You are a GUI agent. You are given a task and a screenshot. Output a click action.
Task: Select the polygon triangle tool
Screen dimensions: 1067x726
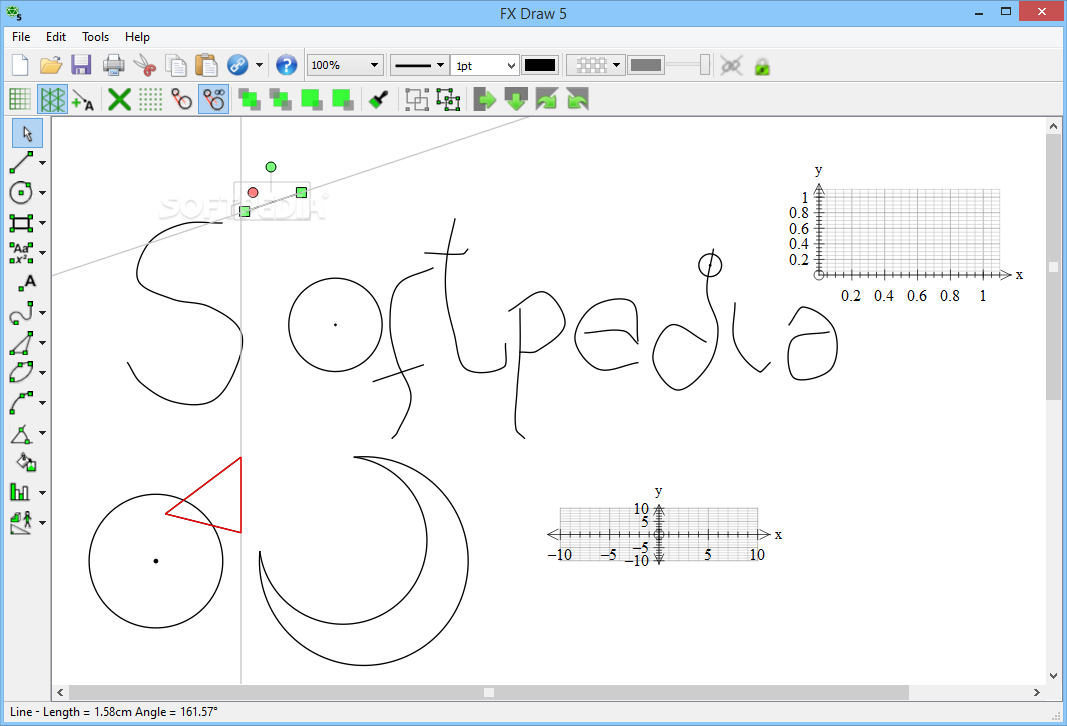click(21, 343)
